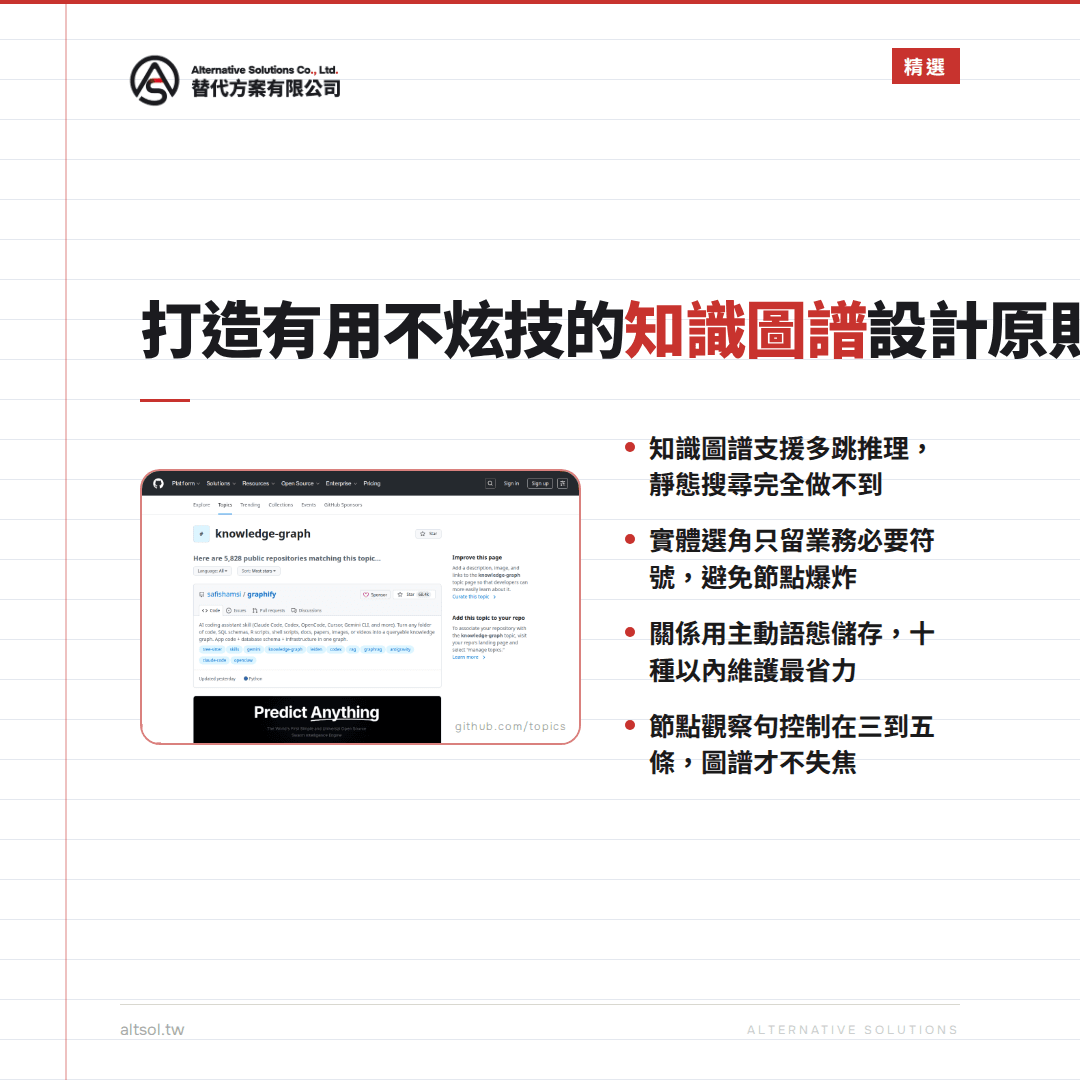
Task: Click the codex topic tag
Action: tap(336, 650)
